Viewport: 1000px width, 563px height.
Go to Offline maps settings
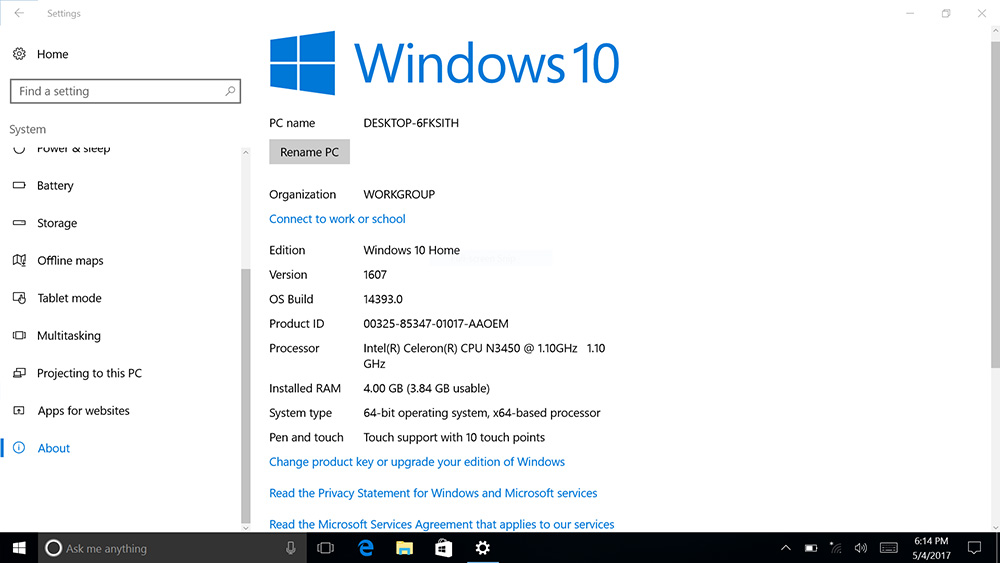coord(70,260)
